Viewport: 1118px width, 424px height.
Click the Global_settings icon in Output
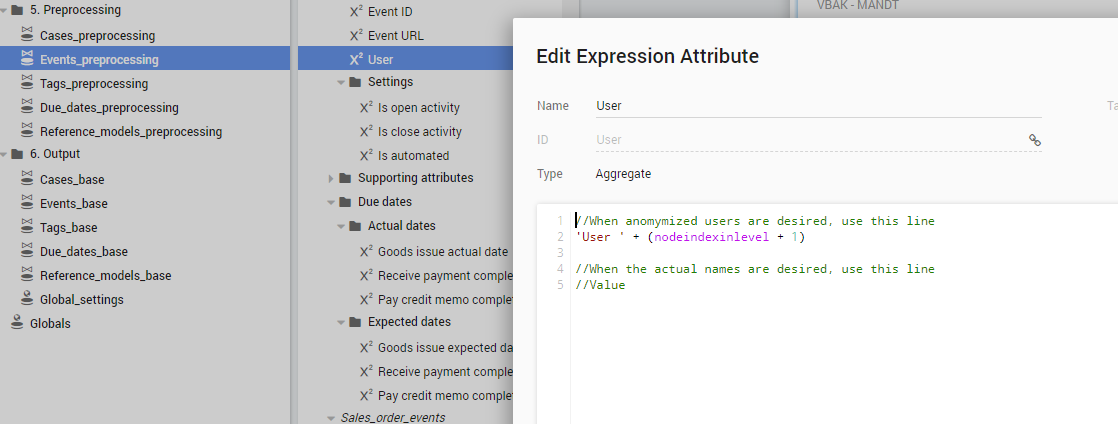pyautogui.click(x=28, y=299)
